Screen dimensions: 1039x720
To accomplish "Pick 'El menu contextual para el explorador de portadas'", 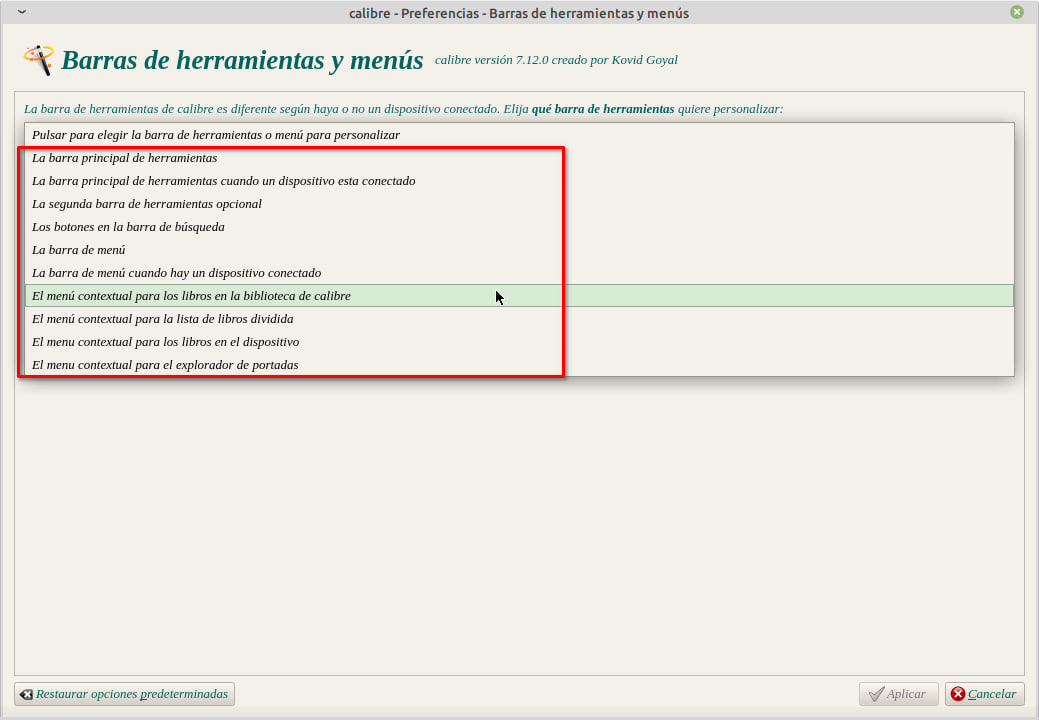I will point(520,365).
